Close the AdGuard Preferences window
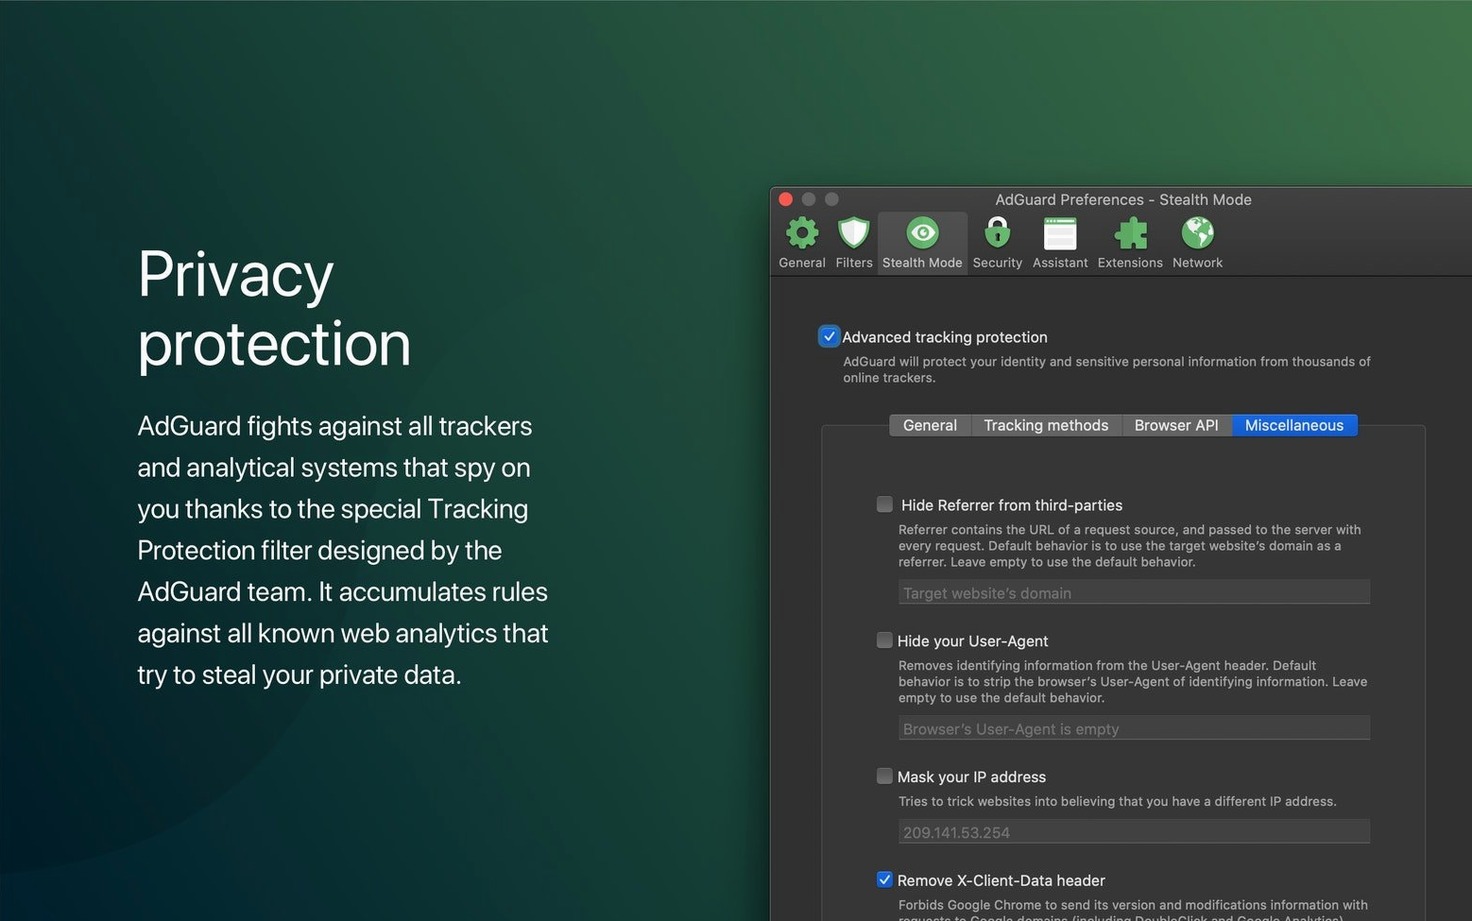The width and height of the screenshot is (1472, 921). (786, 199)
